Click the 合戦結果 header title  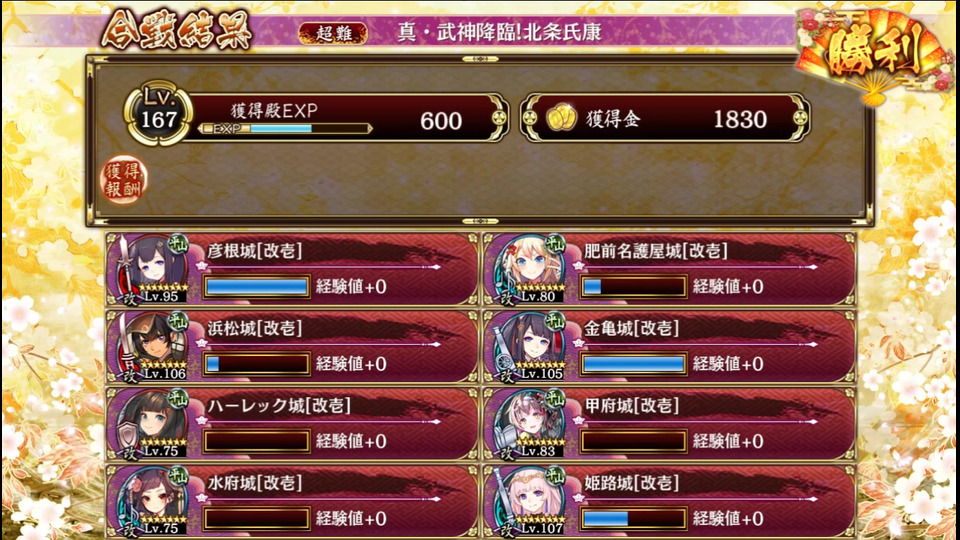coord(177,29)
